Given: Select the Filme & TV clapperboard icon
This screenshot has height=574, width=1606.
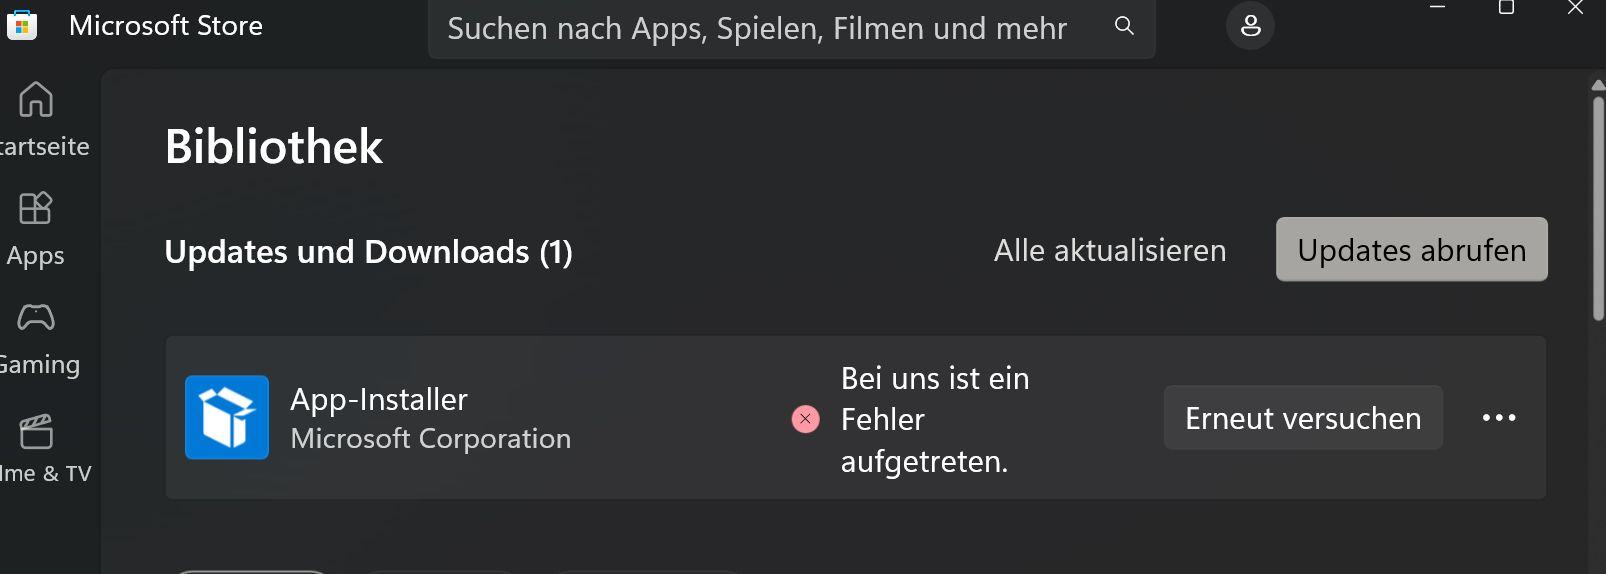Looking at the screenshot, I should [36, 431].
